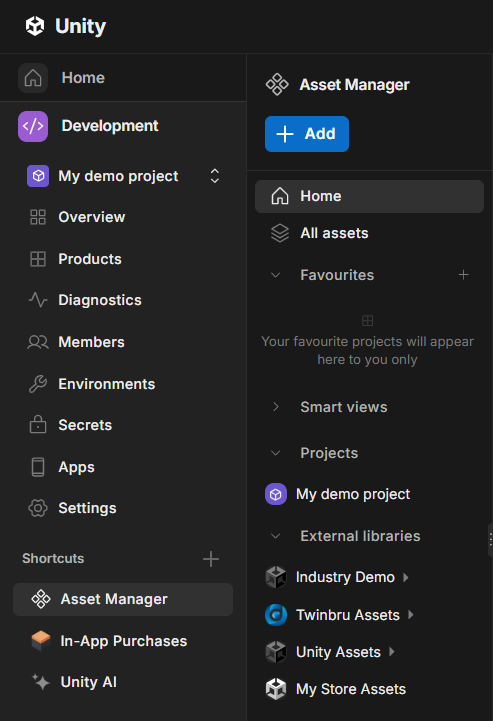Open My demo project under Projects
Screen dimensions: 493x721
pyautogui.click(x=353, y=494)
